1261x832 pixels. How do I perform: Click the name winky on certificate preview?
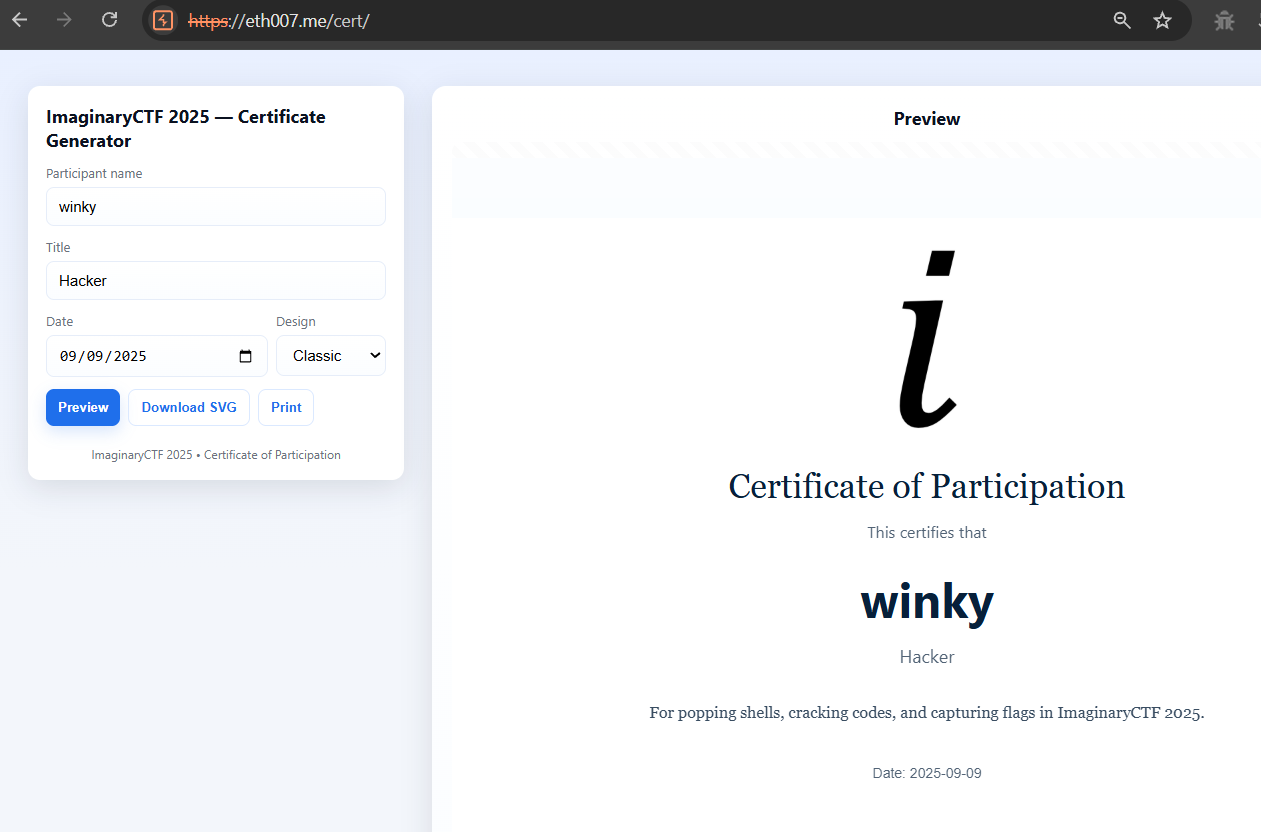coord(927,602)
